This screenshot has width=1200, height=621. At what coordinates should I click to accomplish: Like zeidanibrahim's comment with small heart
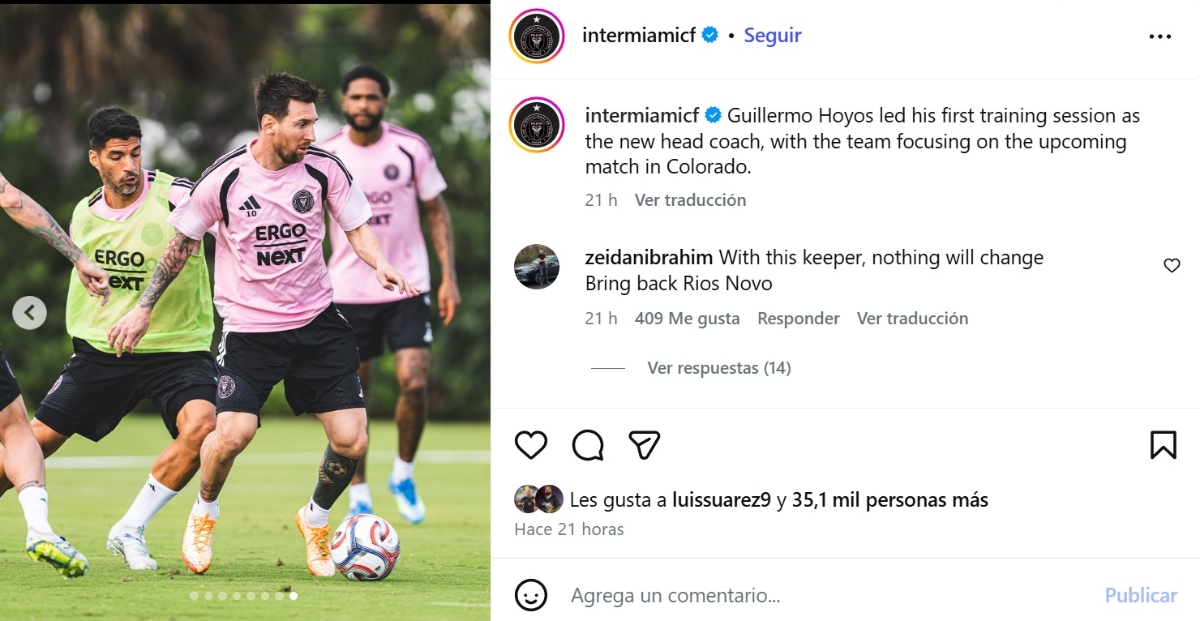point(1172,266)
